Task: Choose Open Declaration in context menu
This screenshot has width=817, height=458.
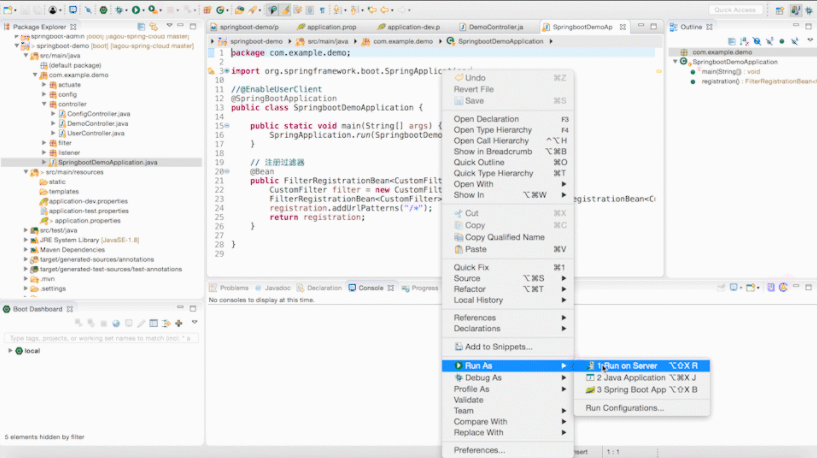Action: (x=507, y=119)
